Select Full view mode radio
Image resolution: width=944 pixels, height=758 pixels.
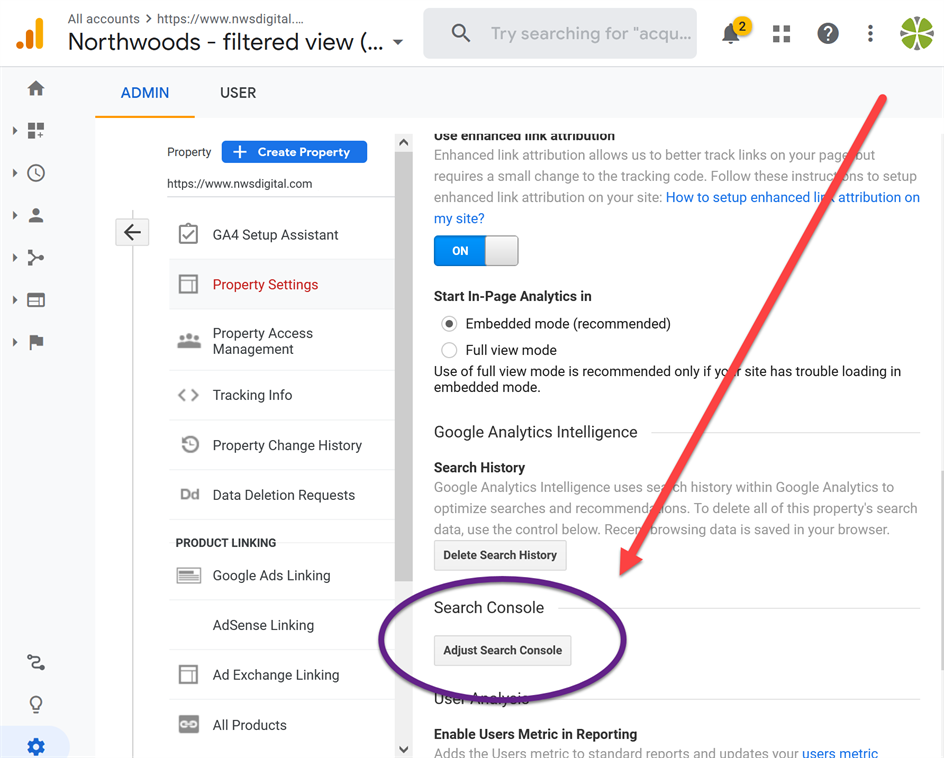pos(449,350)
